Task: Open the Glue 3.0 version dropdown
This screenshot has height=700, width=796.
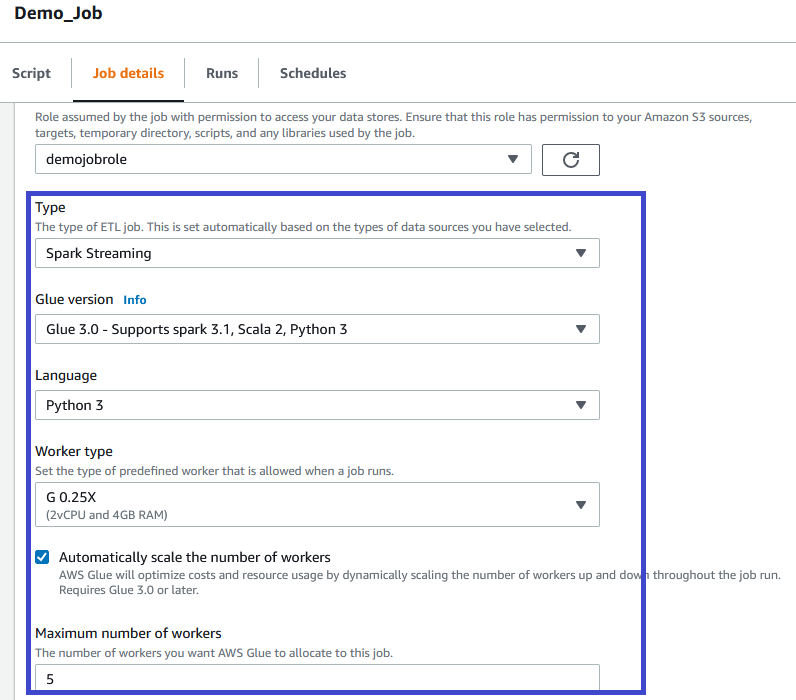Action: click(x=317, y=329)
